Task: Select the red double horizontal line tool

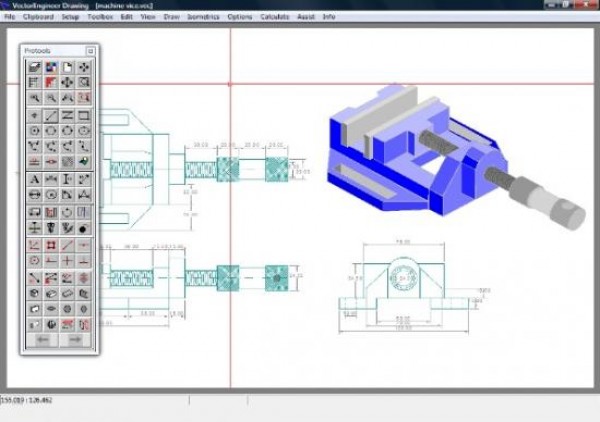Action: pos(34,162)
